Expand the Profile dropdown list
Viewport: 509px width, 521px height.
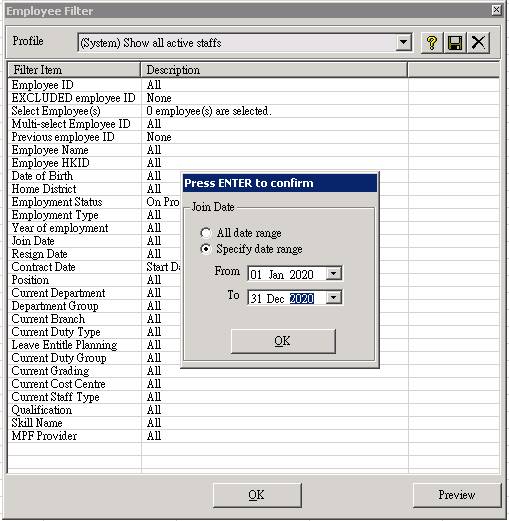click(x=403, y=42)
